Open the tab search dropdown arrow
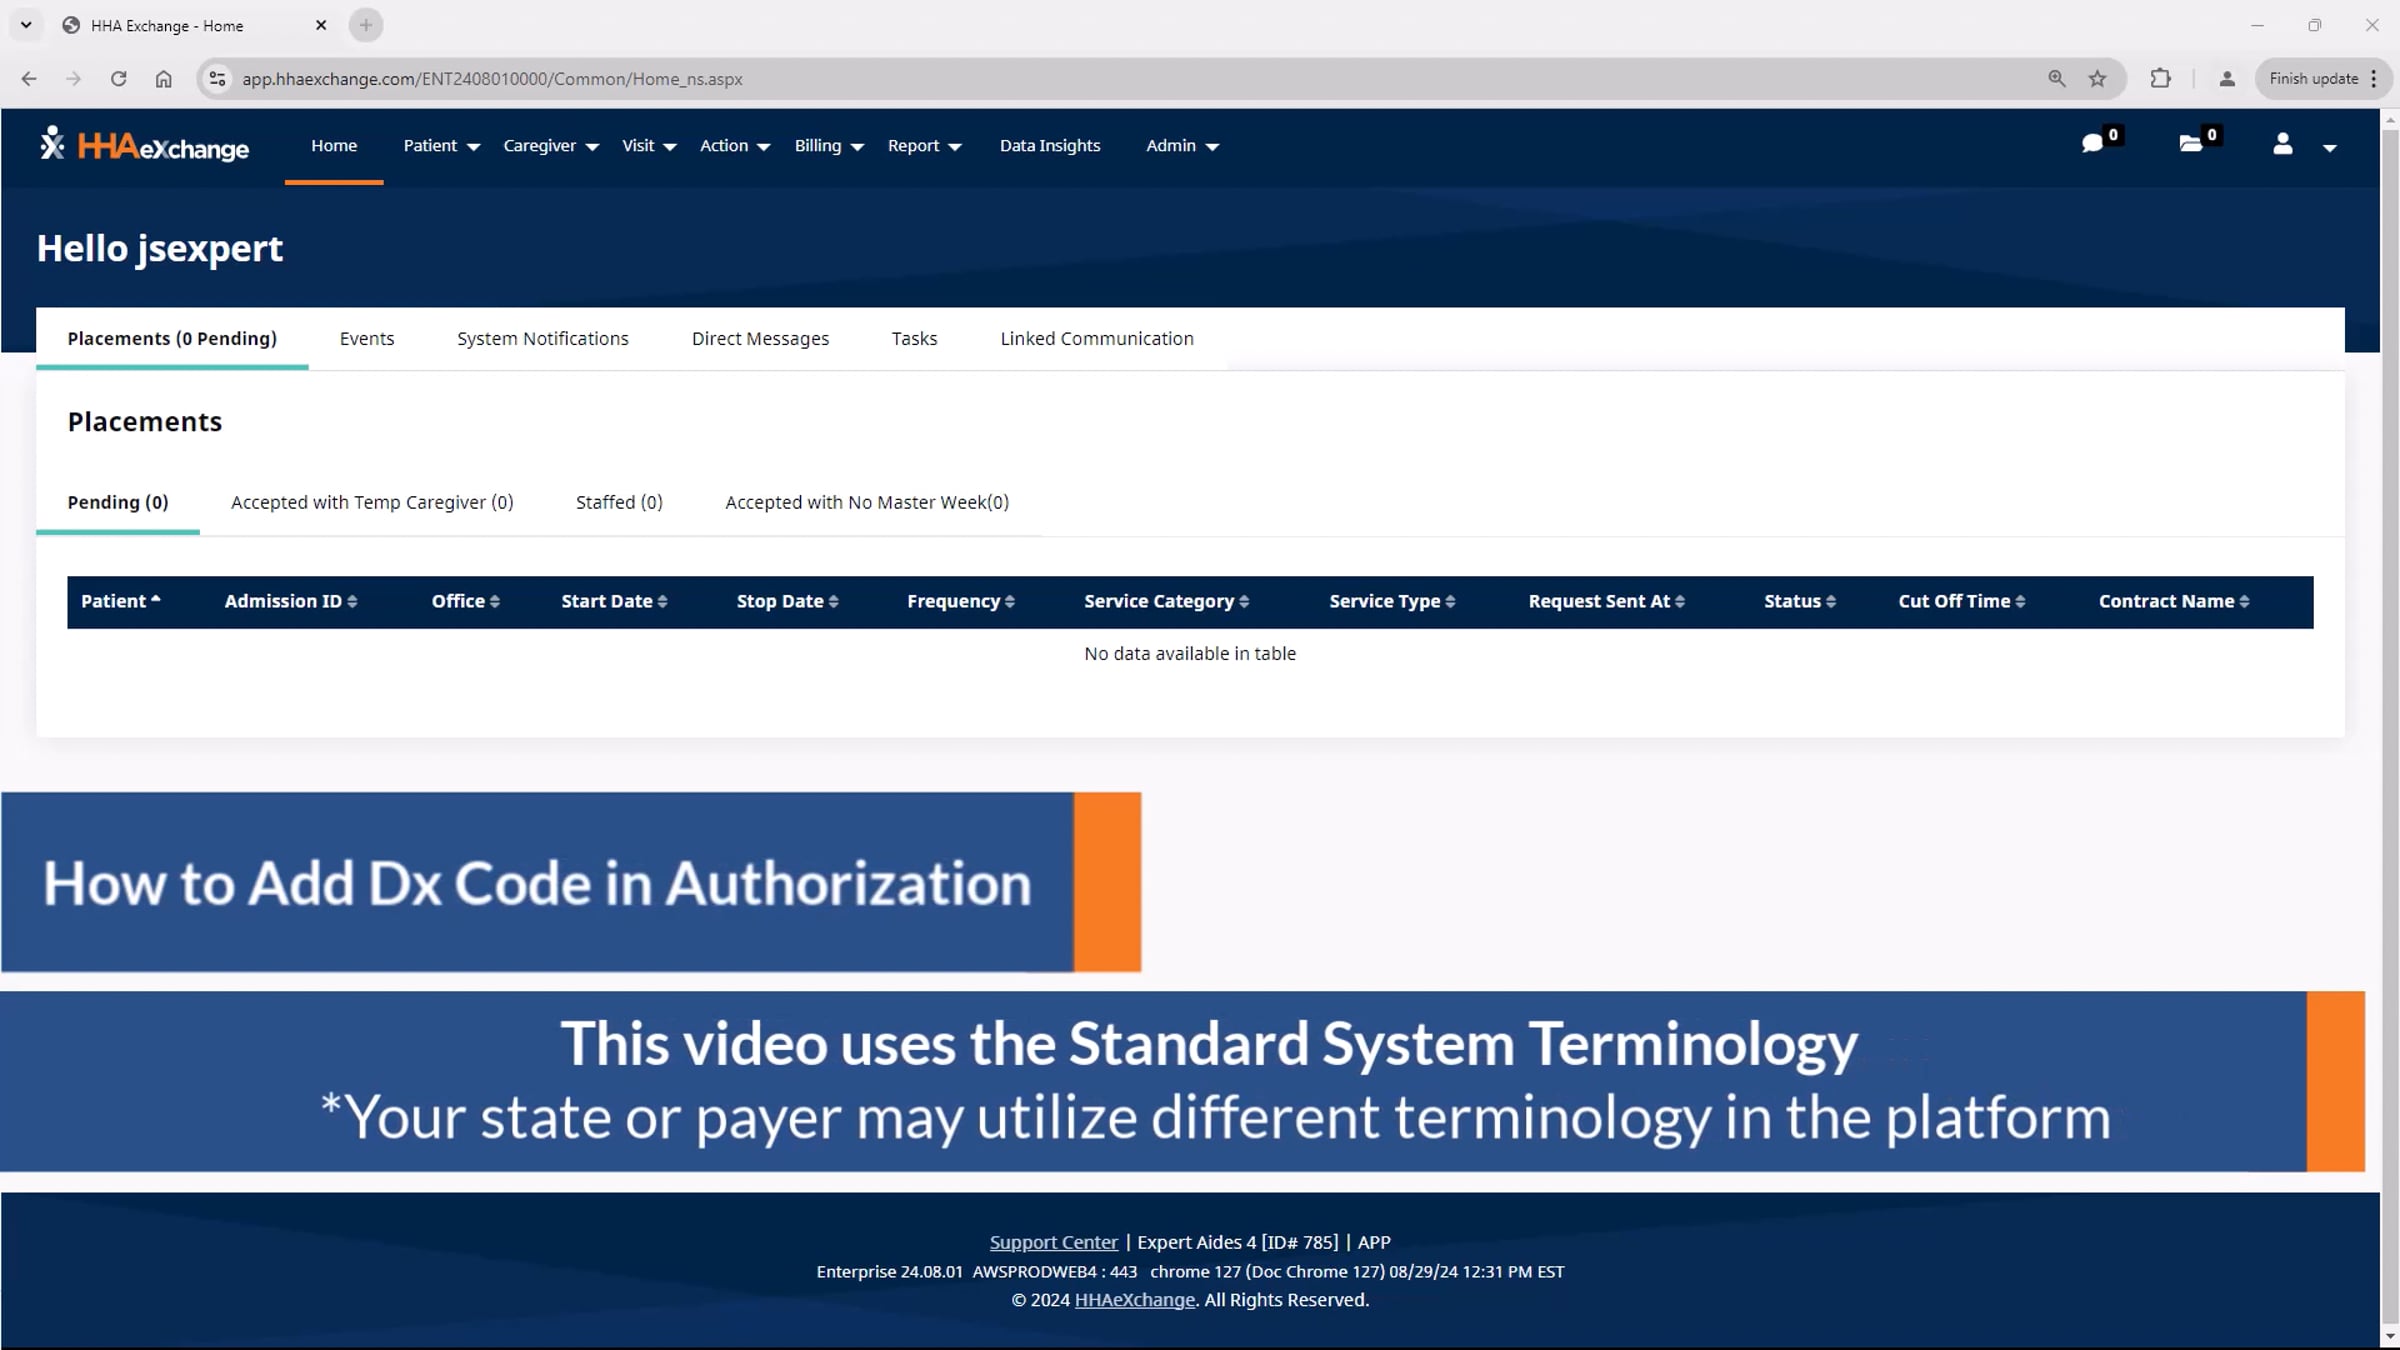Viewport: 2400px width, 1350px height. [x=26, y=25]
